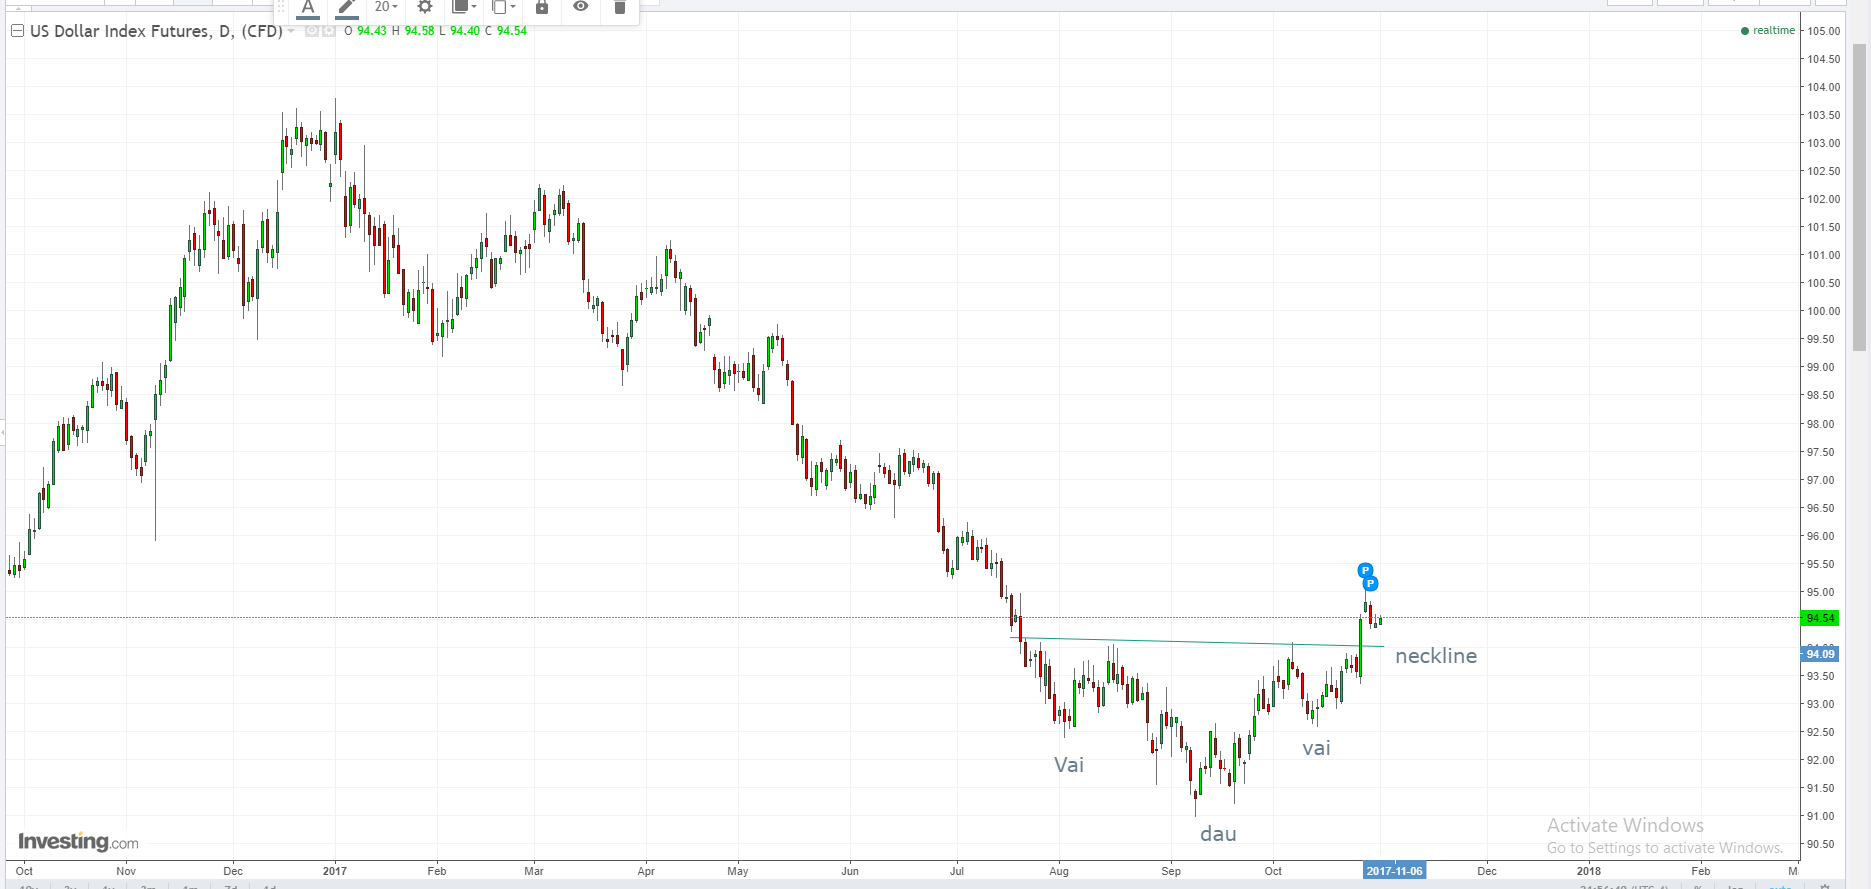
Task: Toggle drawing visibility with the eye icon
Action: pyautogui.click(x=581, y=7)
